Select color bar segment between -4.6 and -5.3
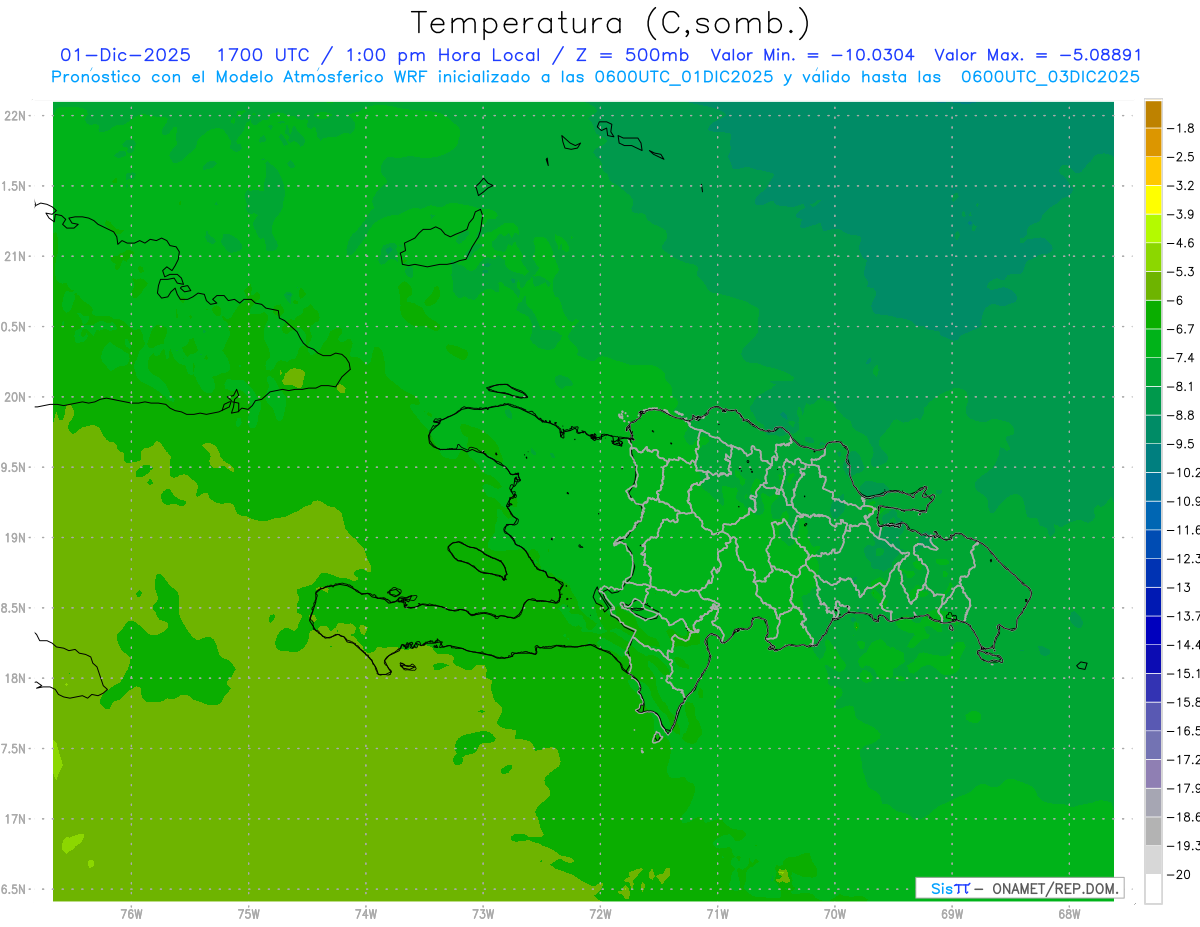Image resolution: width=1200 pixels, height=927 pixels. pyautogui.click(x=1153, y=257)
